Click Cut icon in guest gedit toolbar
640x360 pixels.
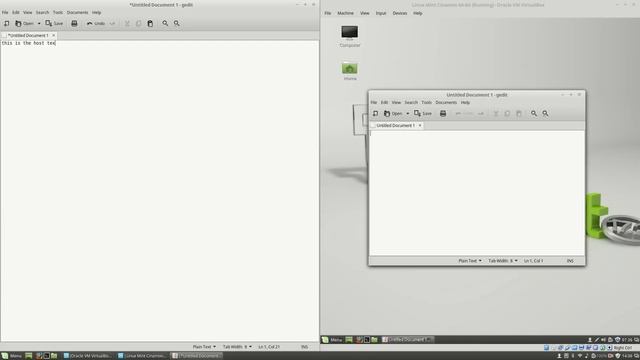point(496,113)
